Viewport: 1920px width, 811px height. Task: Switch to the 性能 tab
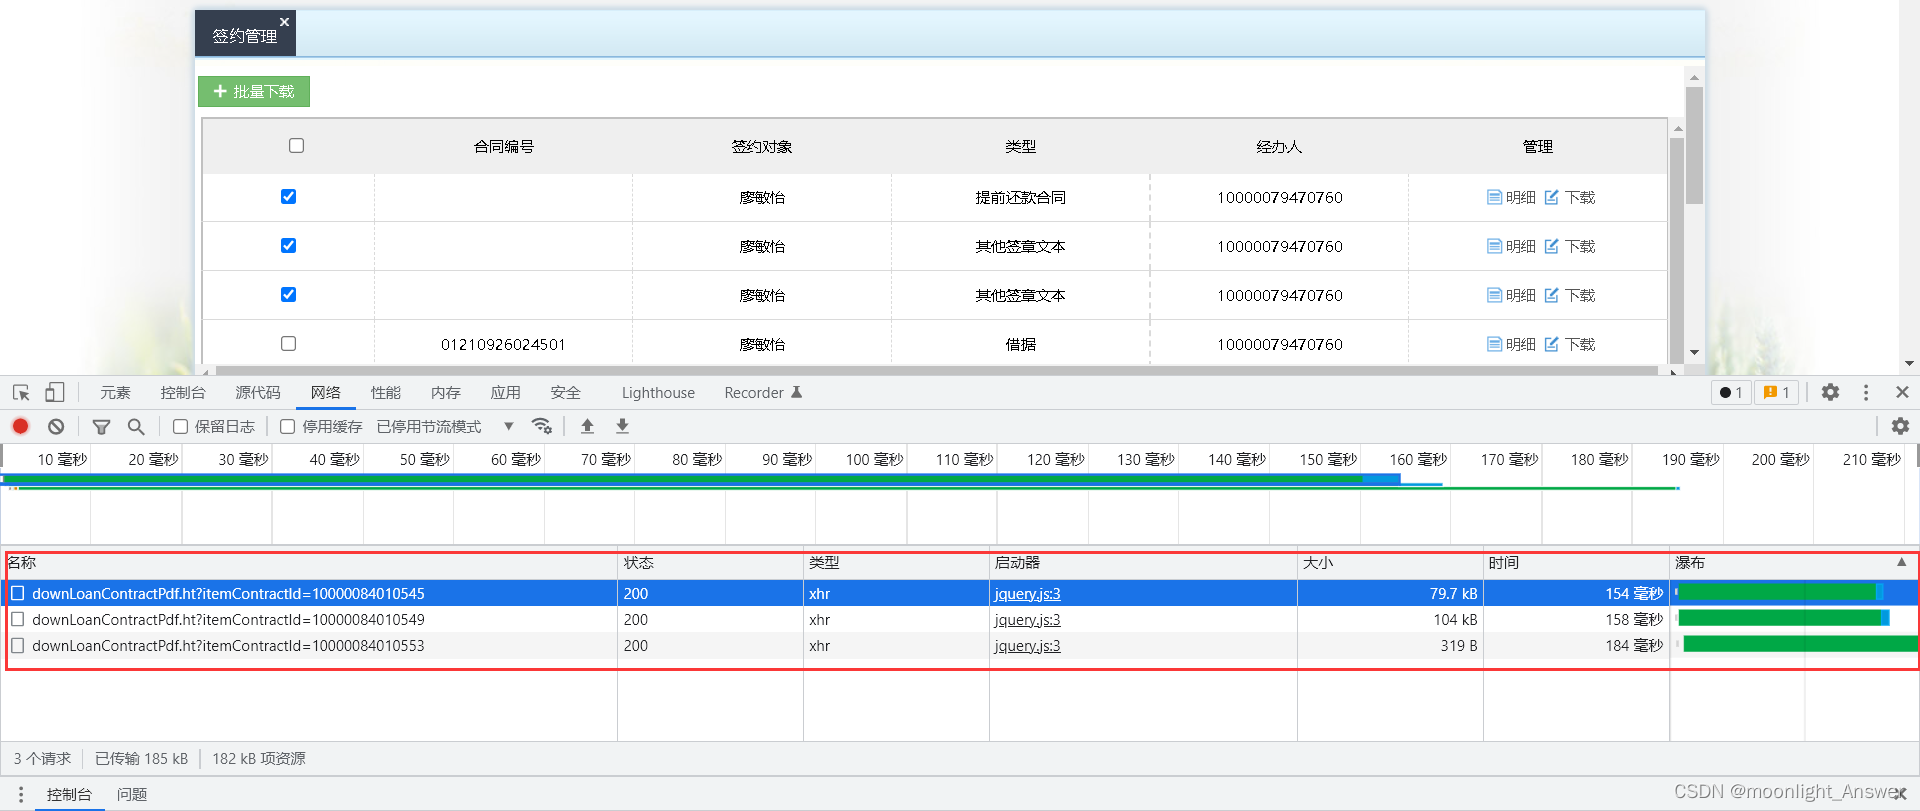(x=386, y=392)
